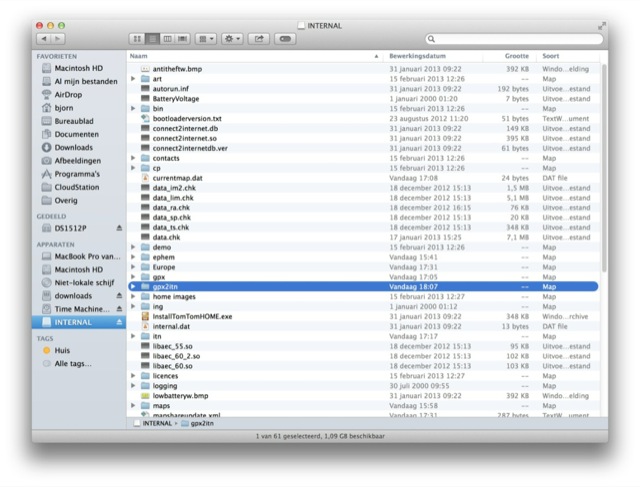This screenshot has width=640, height=487.
Task: Select InstallTomTomHOME.exe file
Action: [362, 316]
